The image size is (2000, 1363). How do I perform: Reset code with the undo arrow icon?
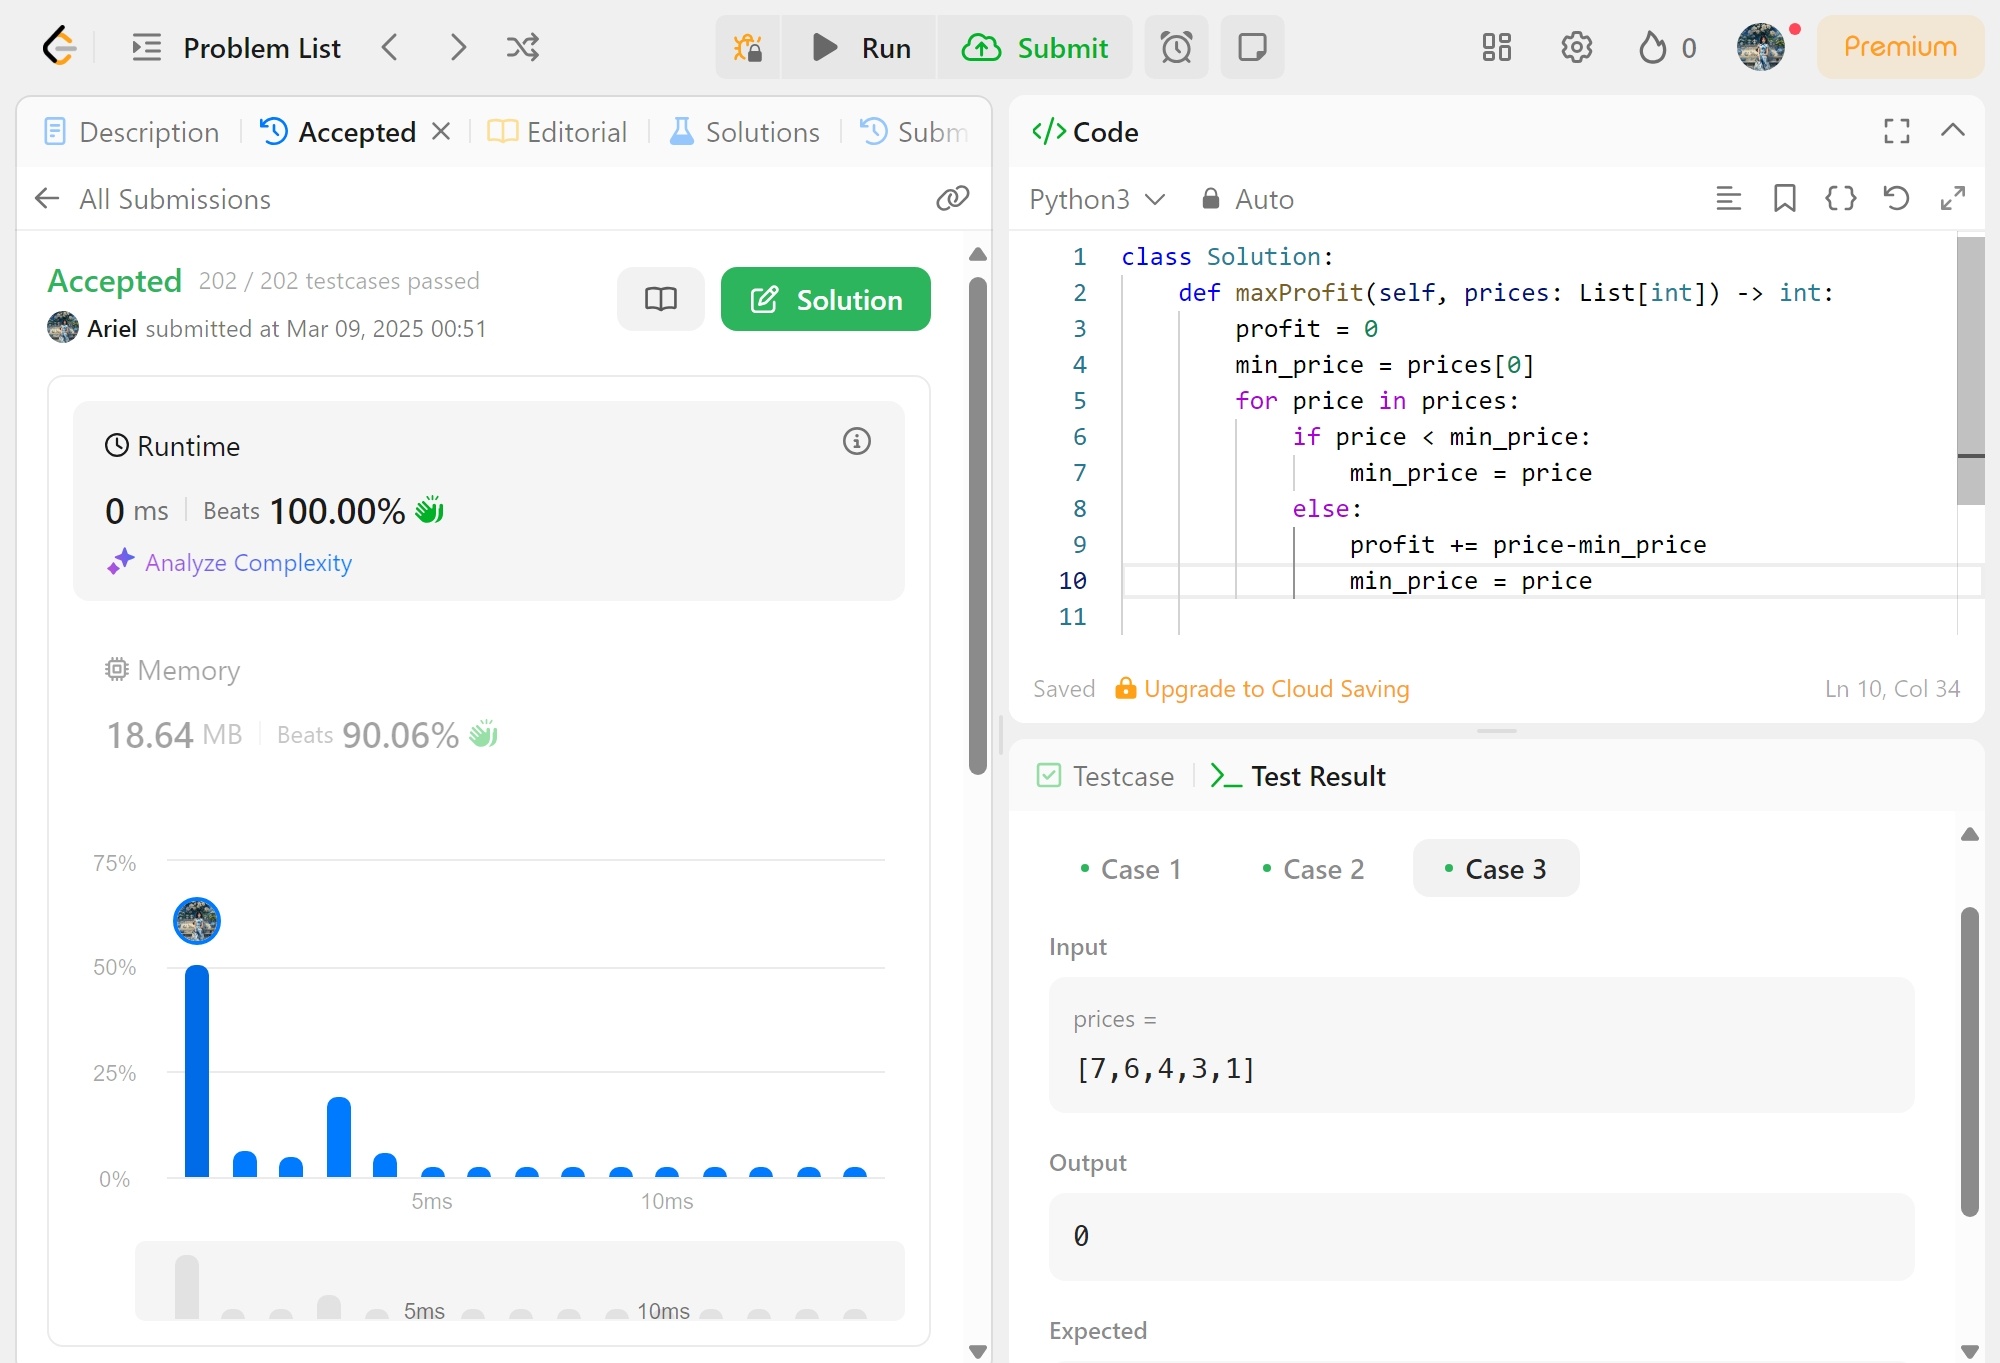[1896, 198]
